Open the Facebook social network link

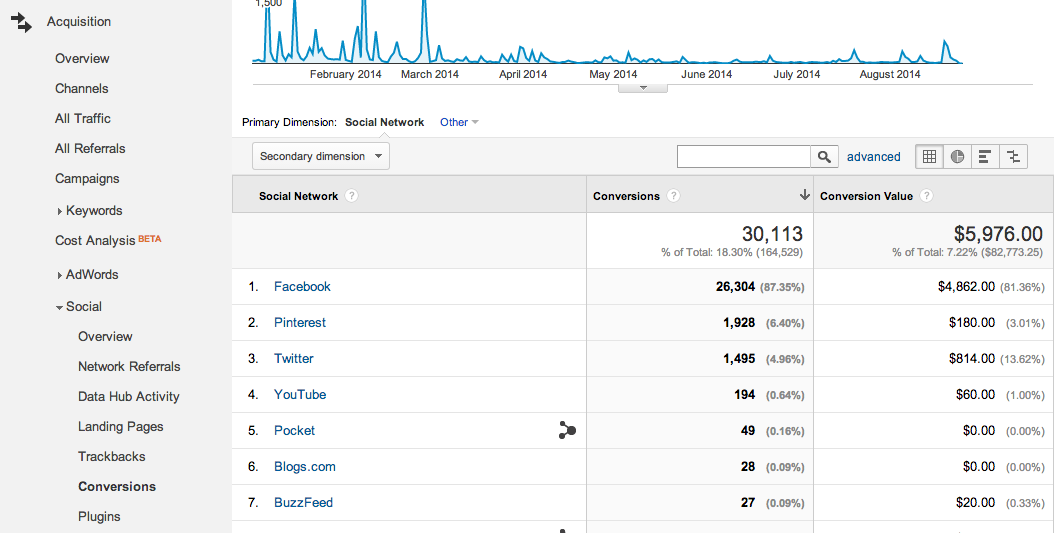[x=302, y=287]
